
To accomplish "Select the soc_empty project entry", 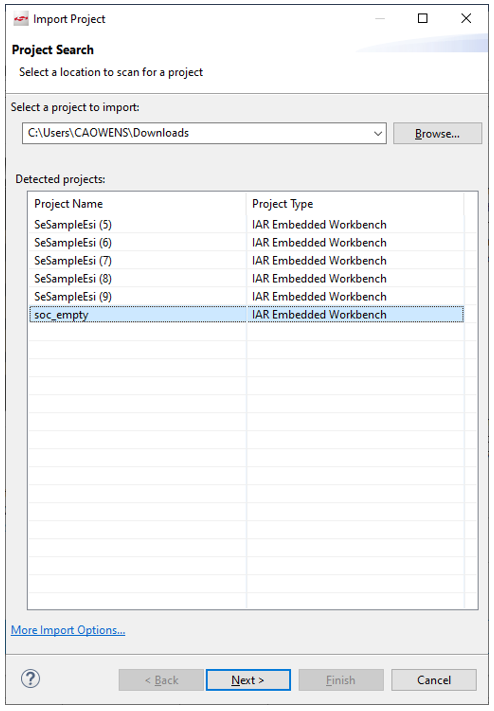I will coord(61,315).
